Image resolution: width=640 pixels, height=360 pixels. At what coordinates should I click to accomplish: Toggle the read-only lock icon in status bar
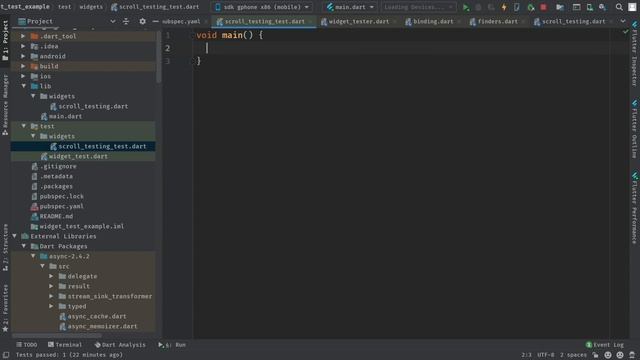[x=596, y=355]
